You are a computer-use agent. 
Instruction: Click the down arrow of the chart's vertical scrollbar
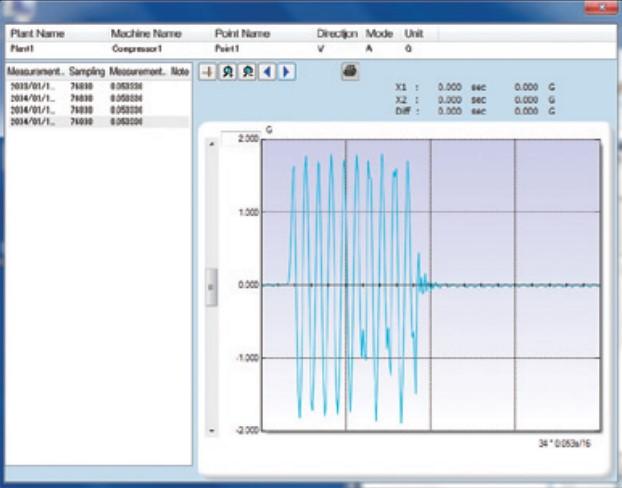pyautogui.click(x=211, y=430)
